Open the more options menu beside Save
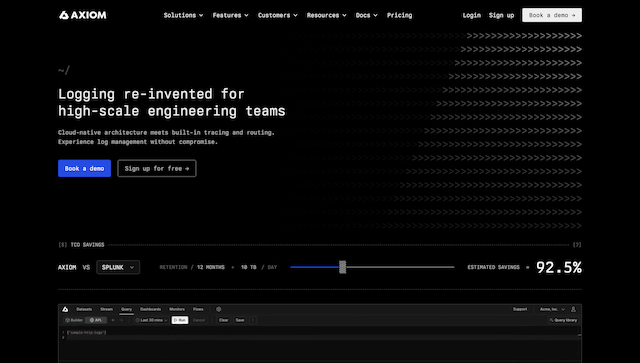 tap(253, 320)
